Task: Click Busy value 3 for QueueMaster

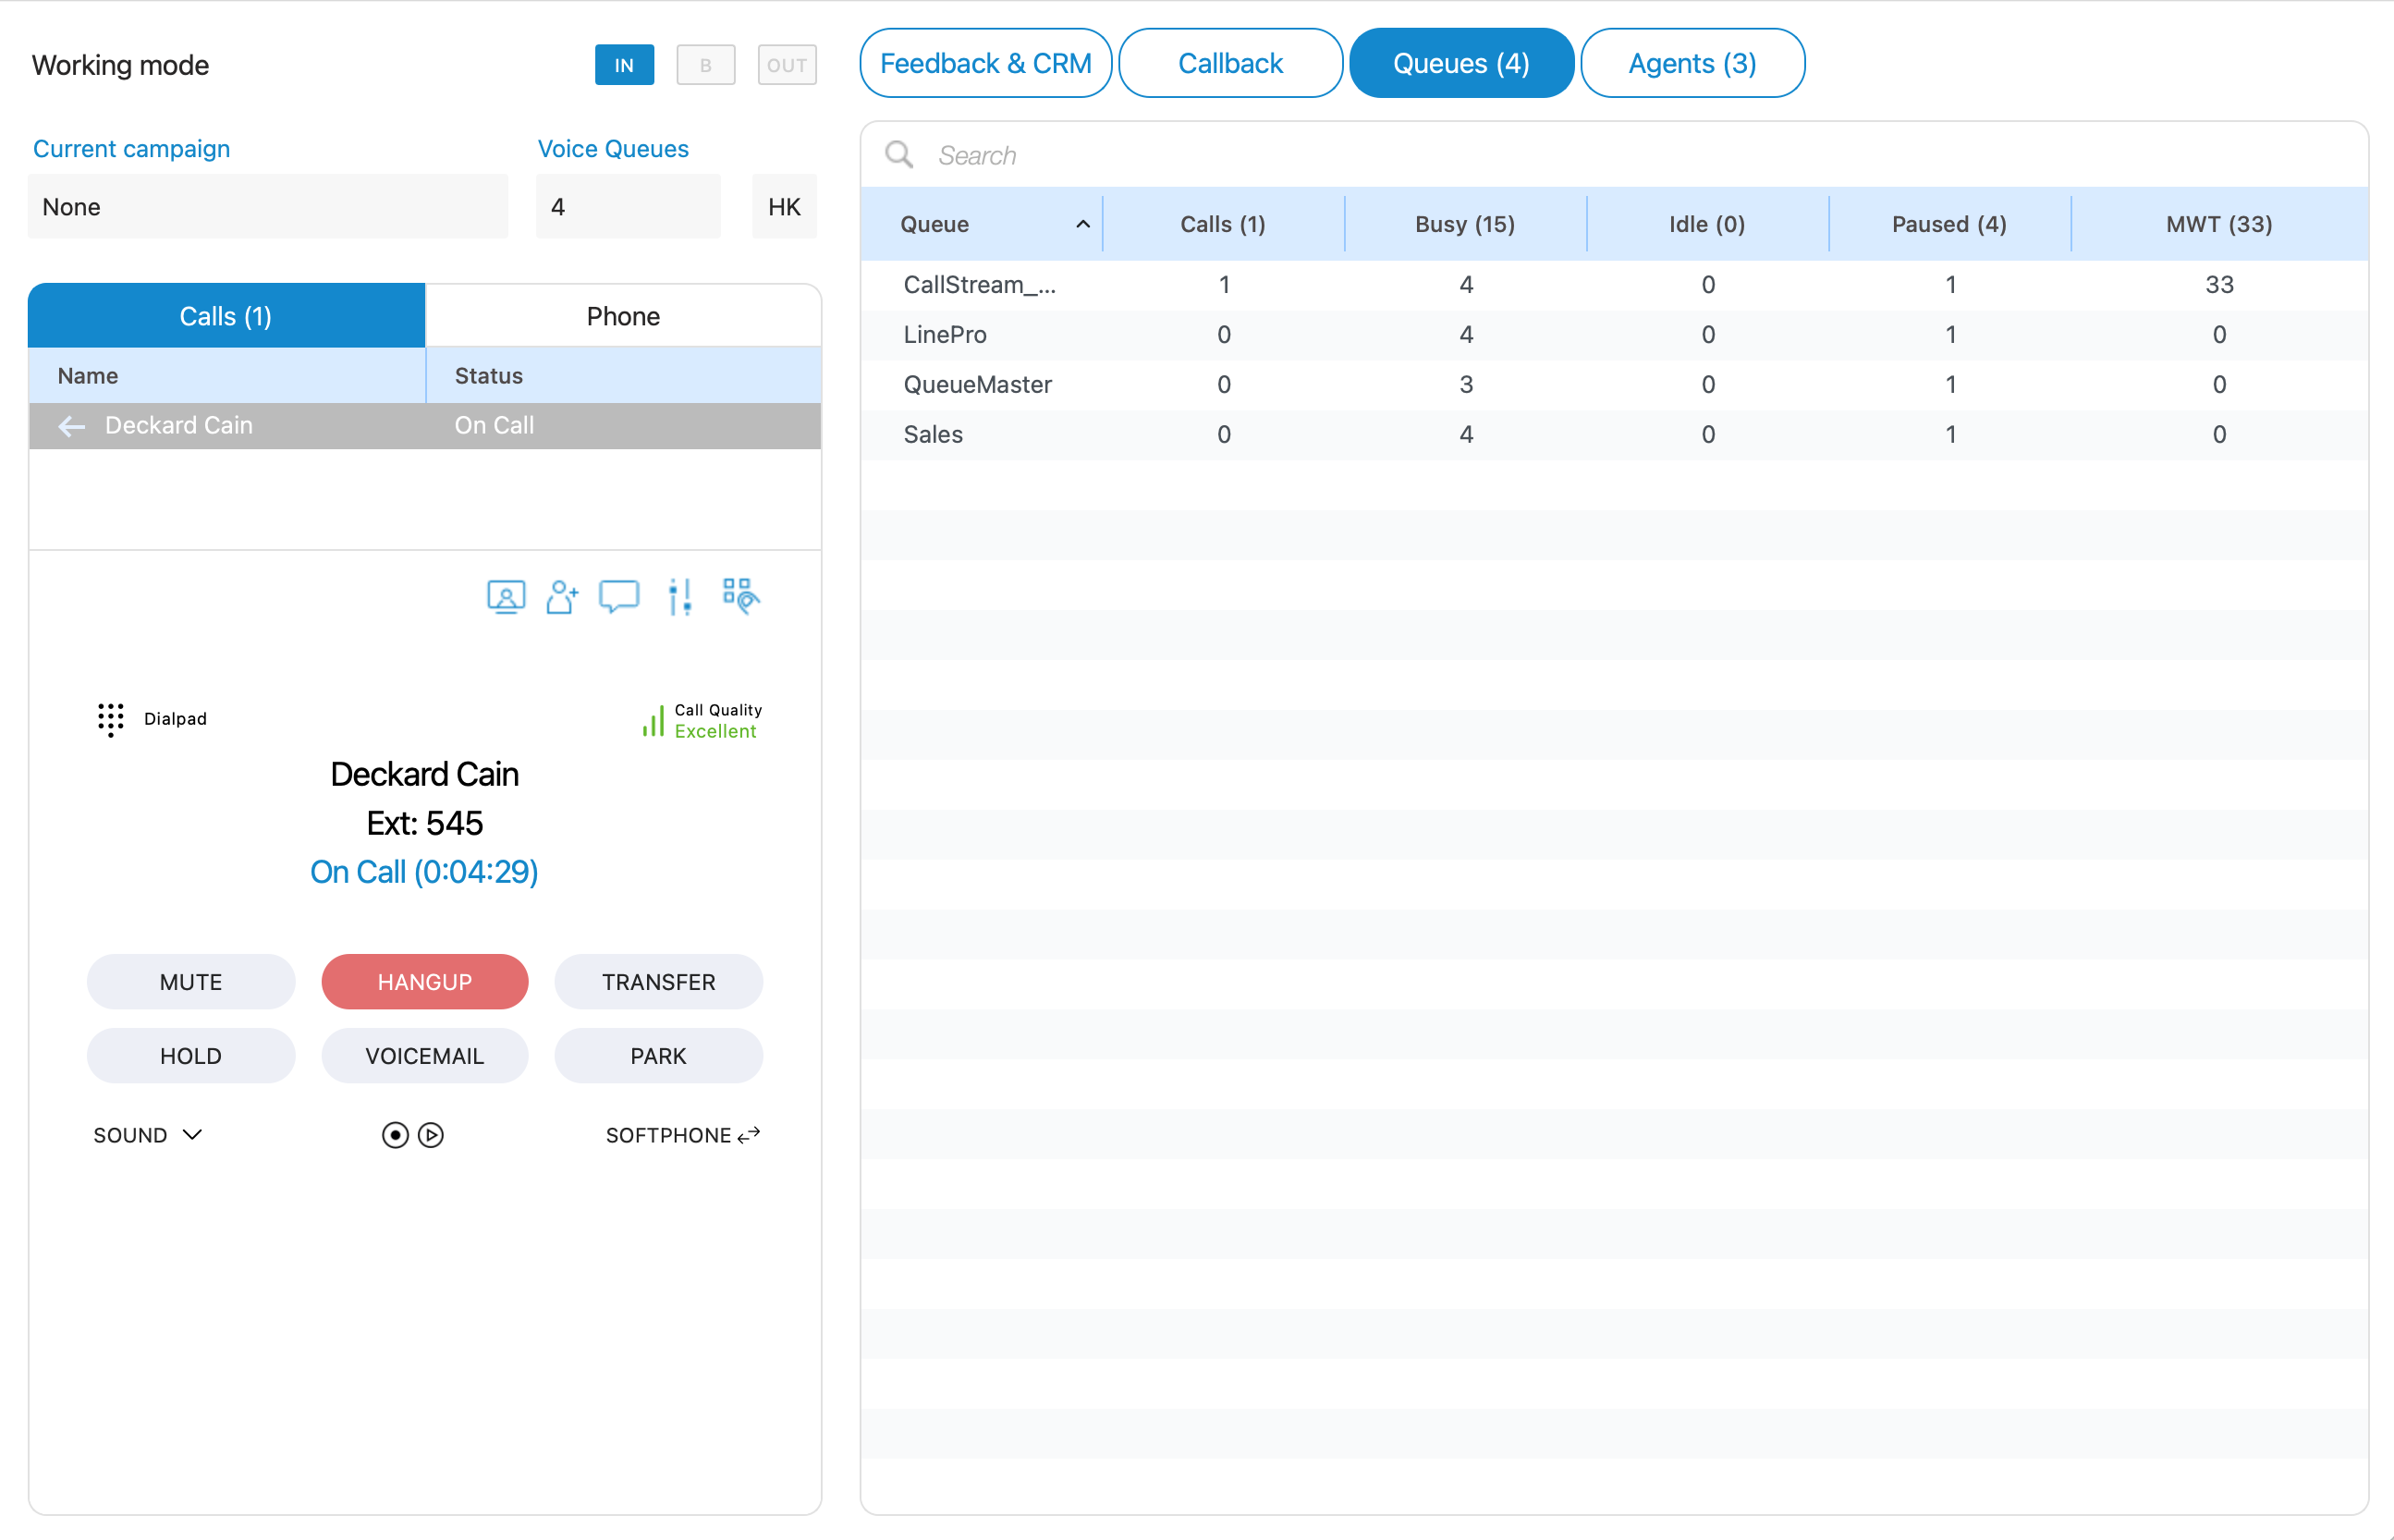Action: 1466,385
